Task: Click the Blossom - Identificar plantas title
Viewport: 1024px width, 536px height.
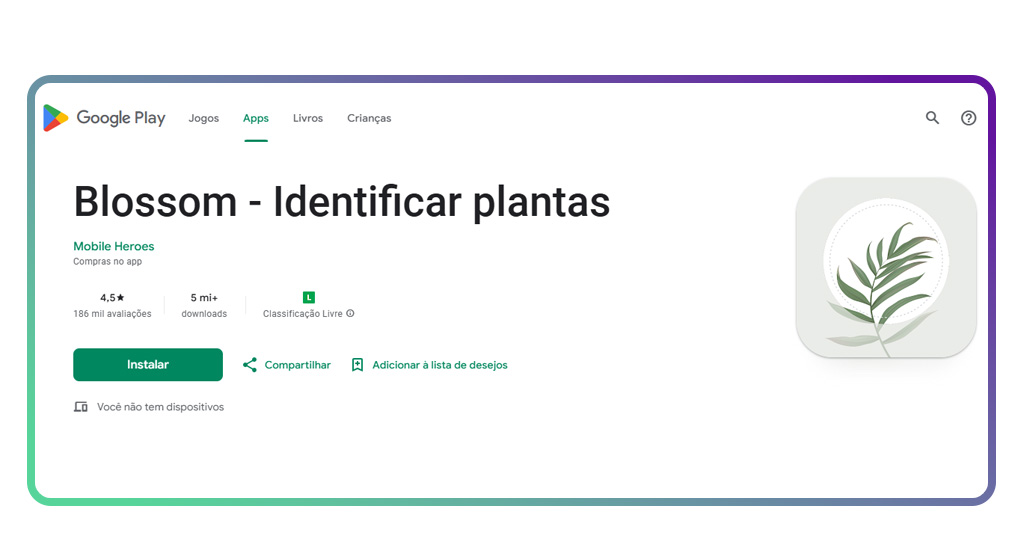Action: 342,202
